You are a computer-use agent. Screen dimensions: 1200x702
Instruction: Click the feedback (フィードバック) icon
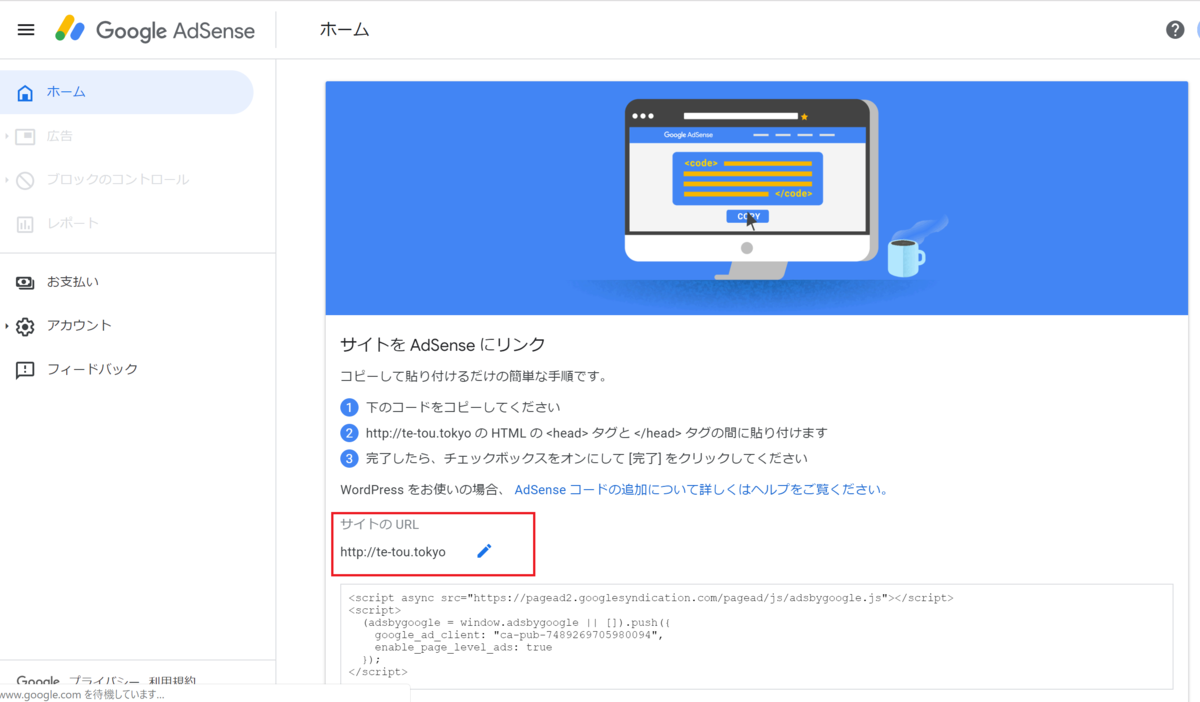(x=25, y=370)
